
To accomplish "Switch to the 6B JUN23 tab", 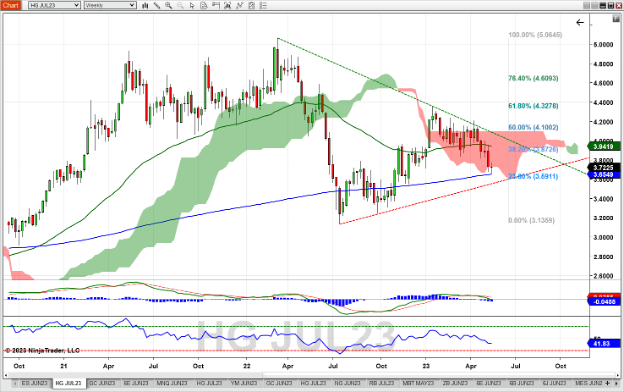I will [521, 383].
